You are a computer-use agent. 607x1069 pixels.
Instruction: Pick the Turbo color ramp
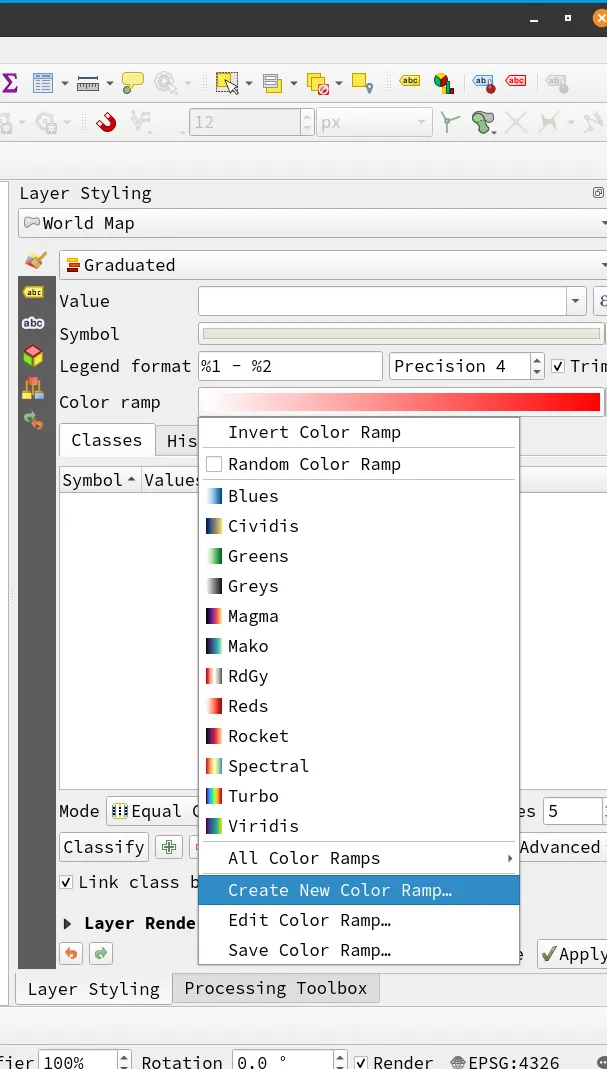tap(359, 796)
